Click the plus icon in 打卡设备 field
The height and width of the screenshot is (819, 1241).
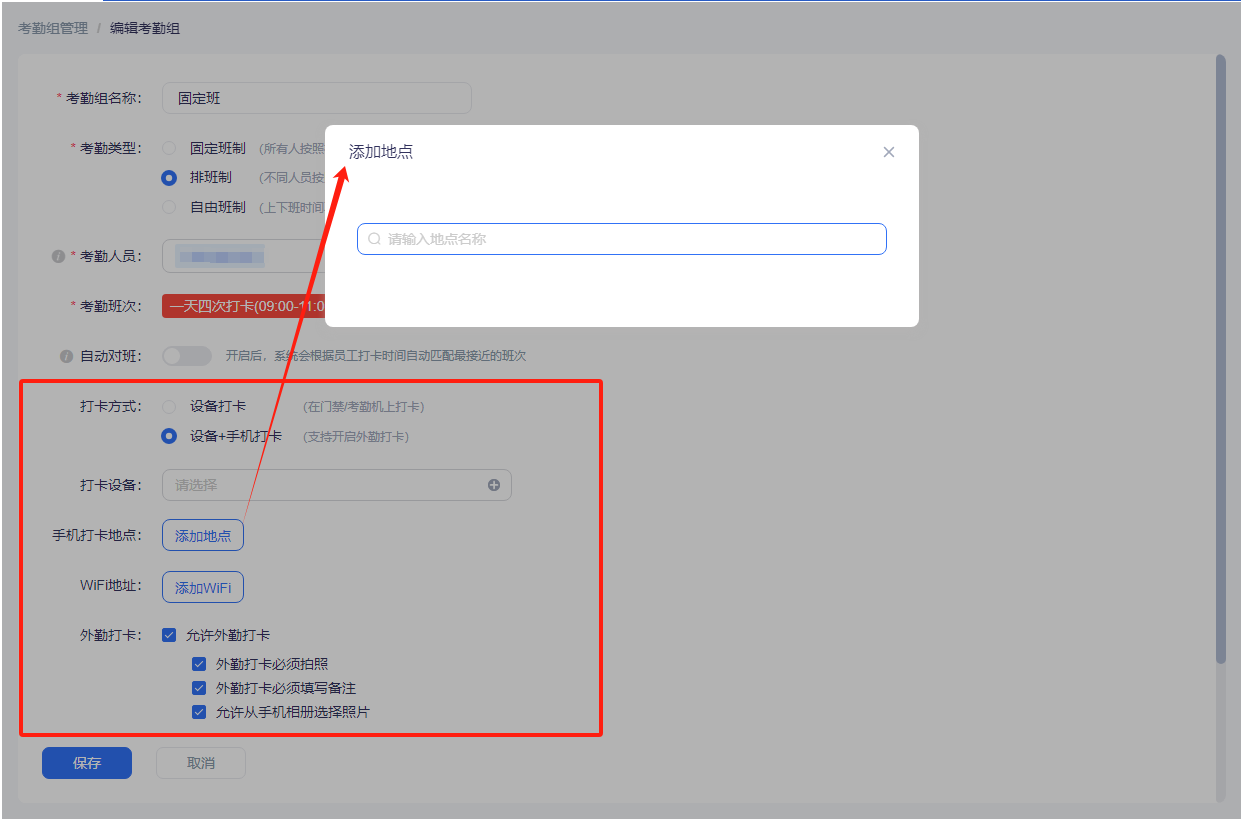494,485
